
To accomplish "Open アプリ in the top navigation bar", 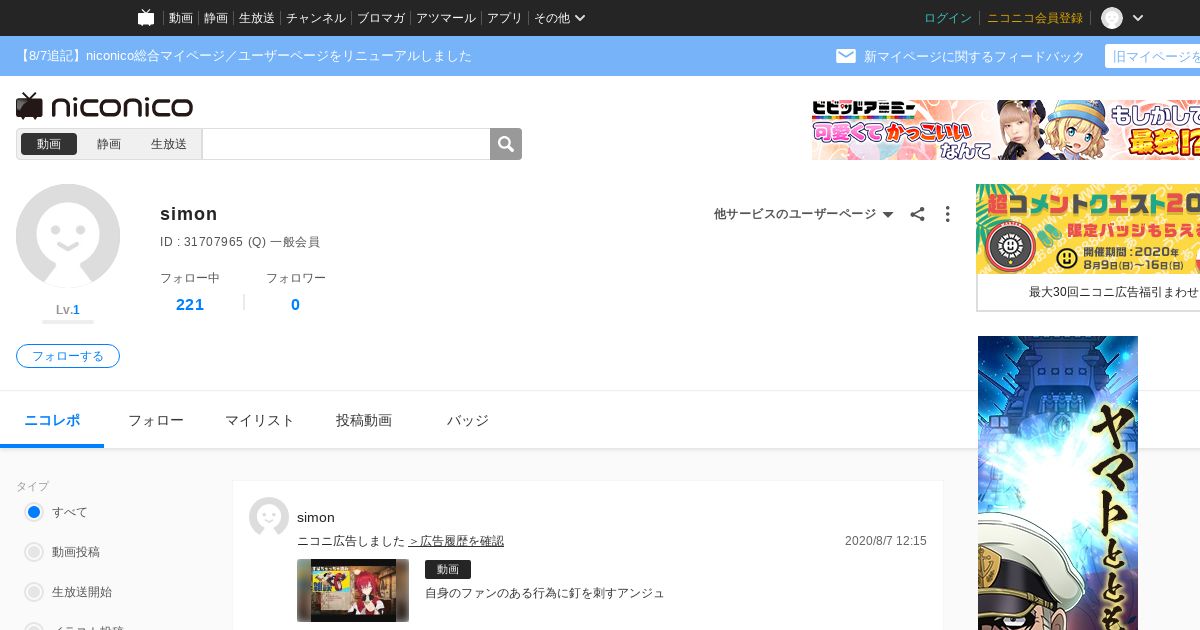I will click(x=505, y=18).
